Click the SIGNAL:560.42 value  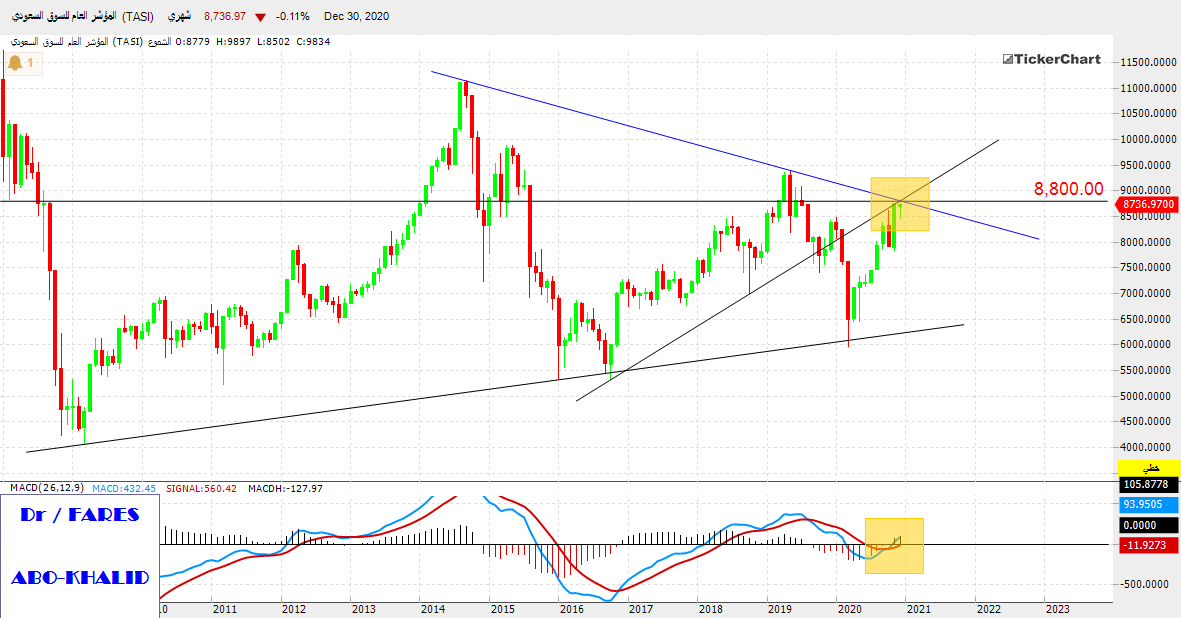pyautogui.click(x=201, y=489)
